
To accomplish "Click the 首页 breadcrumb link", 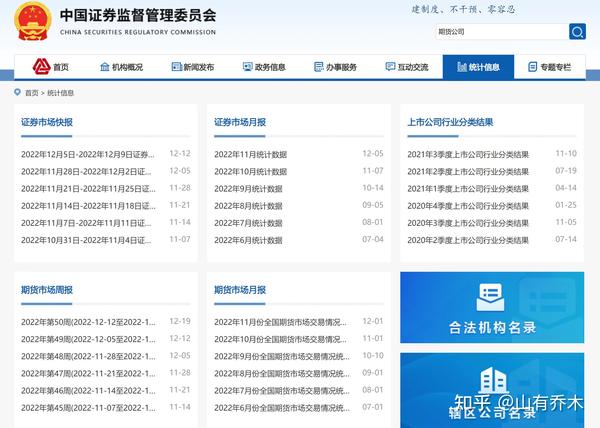I will point(31,93).
